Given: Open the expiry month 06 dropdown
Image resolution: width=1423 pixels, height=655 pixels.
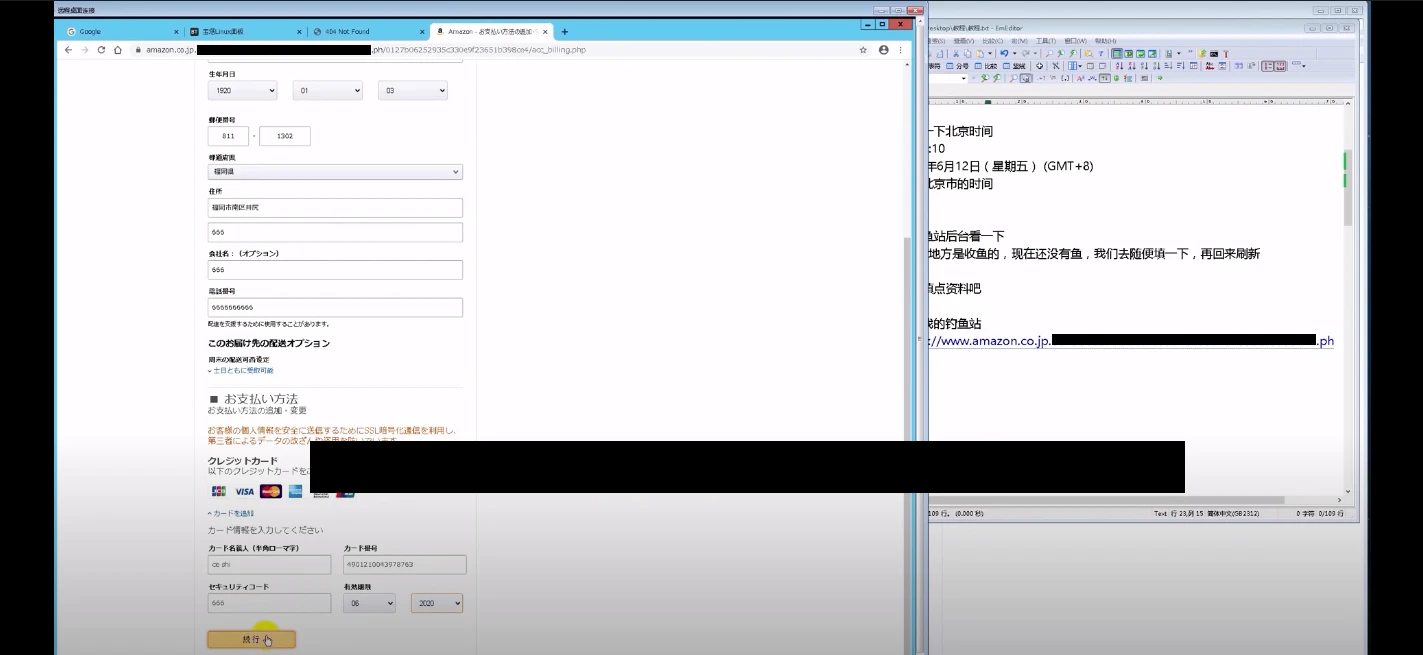Looking at the screenshot, I should pyautogui.click(x=370, y=603).
